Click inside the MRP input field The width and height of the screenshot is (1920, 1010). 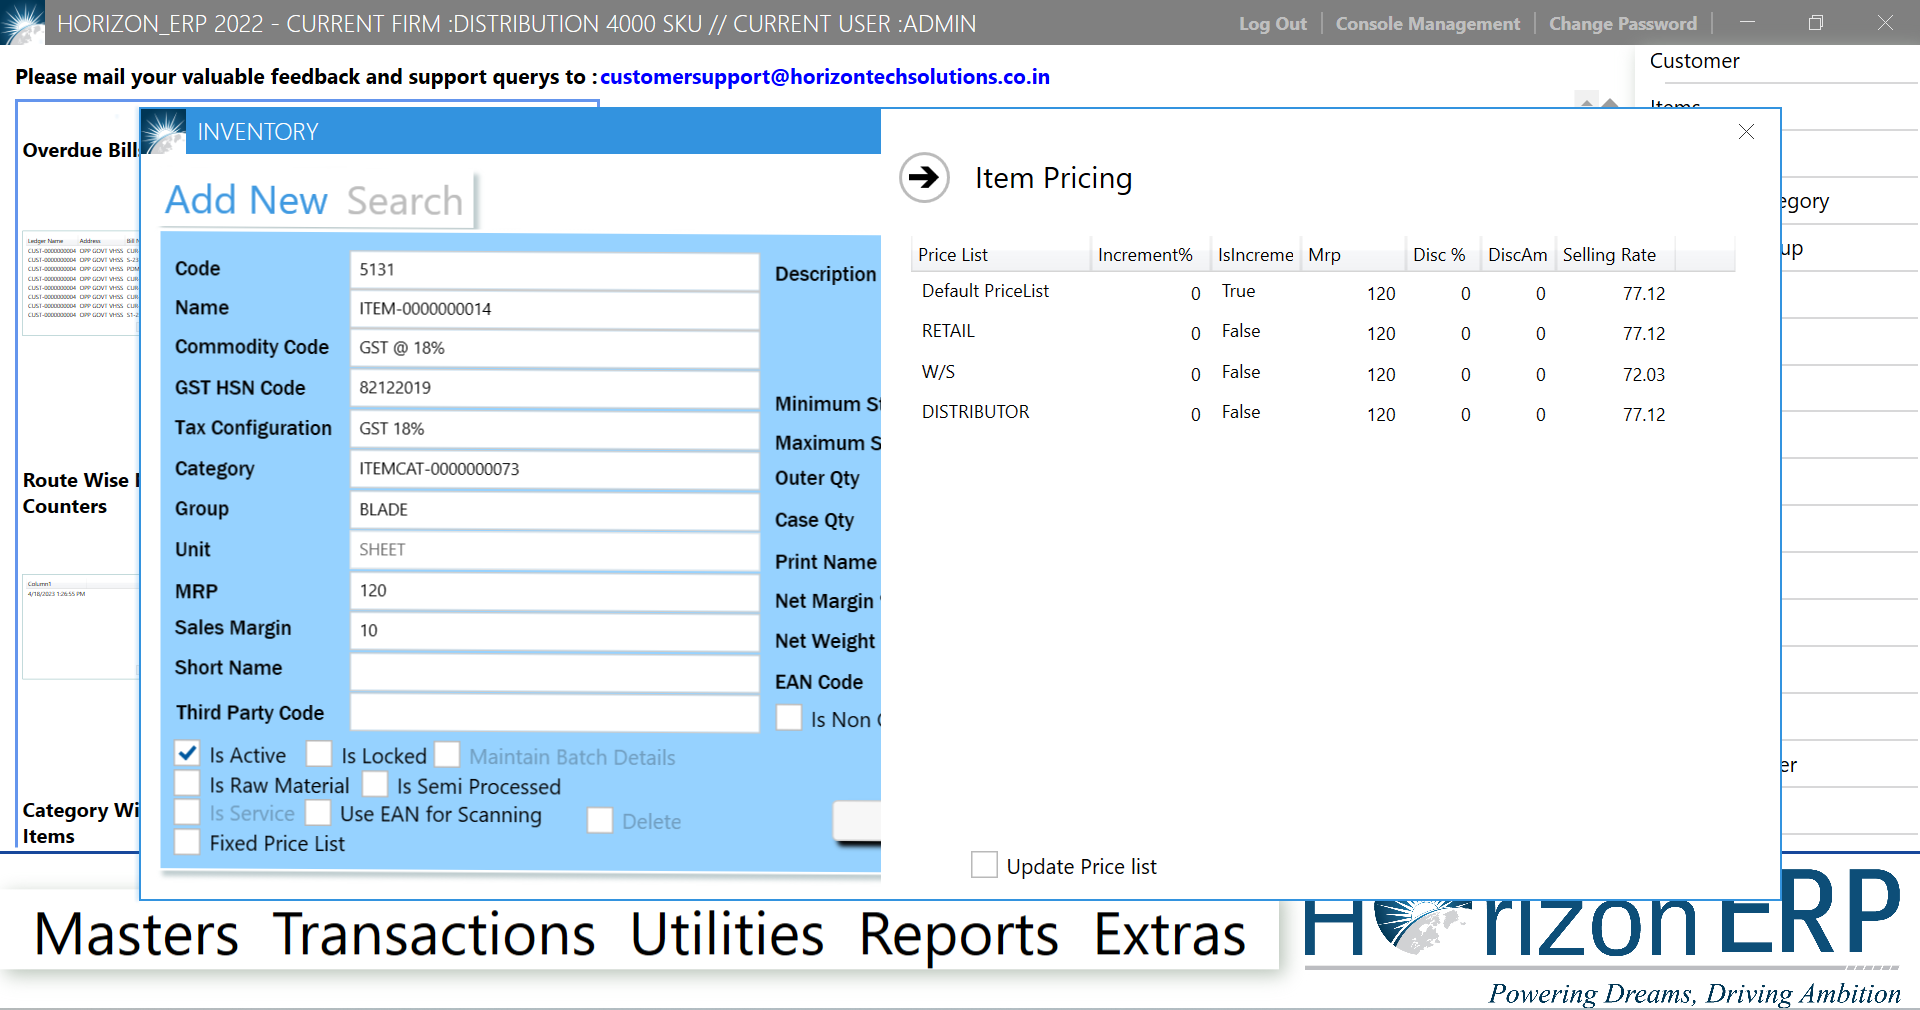pyautogui.click(x=553, y=592)
